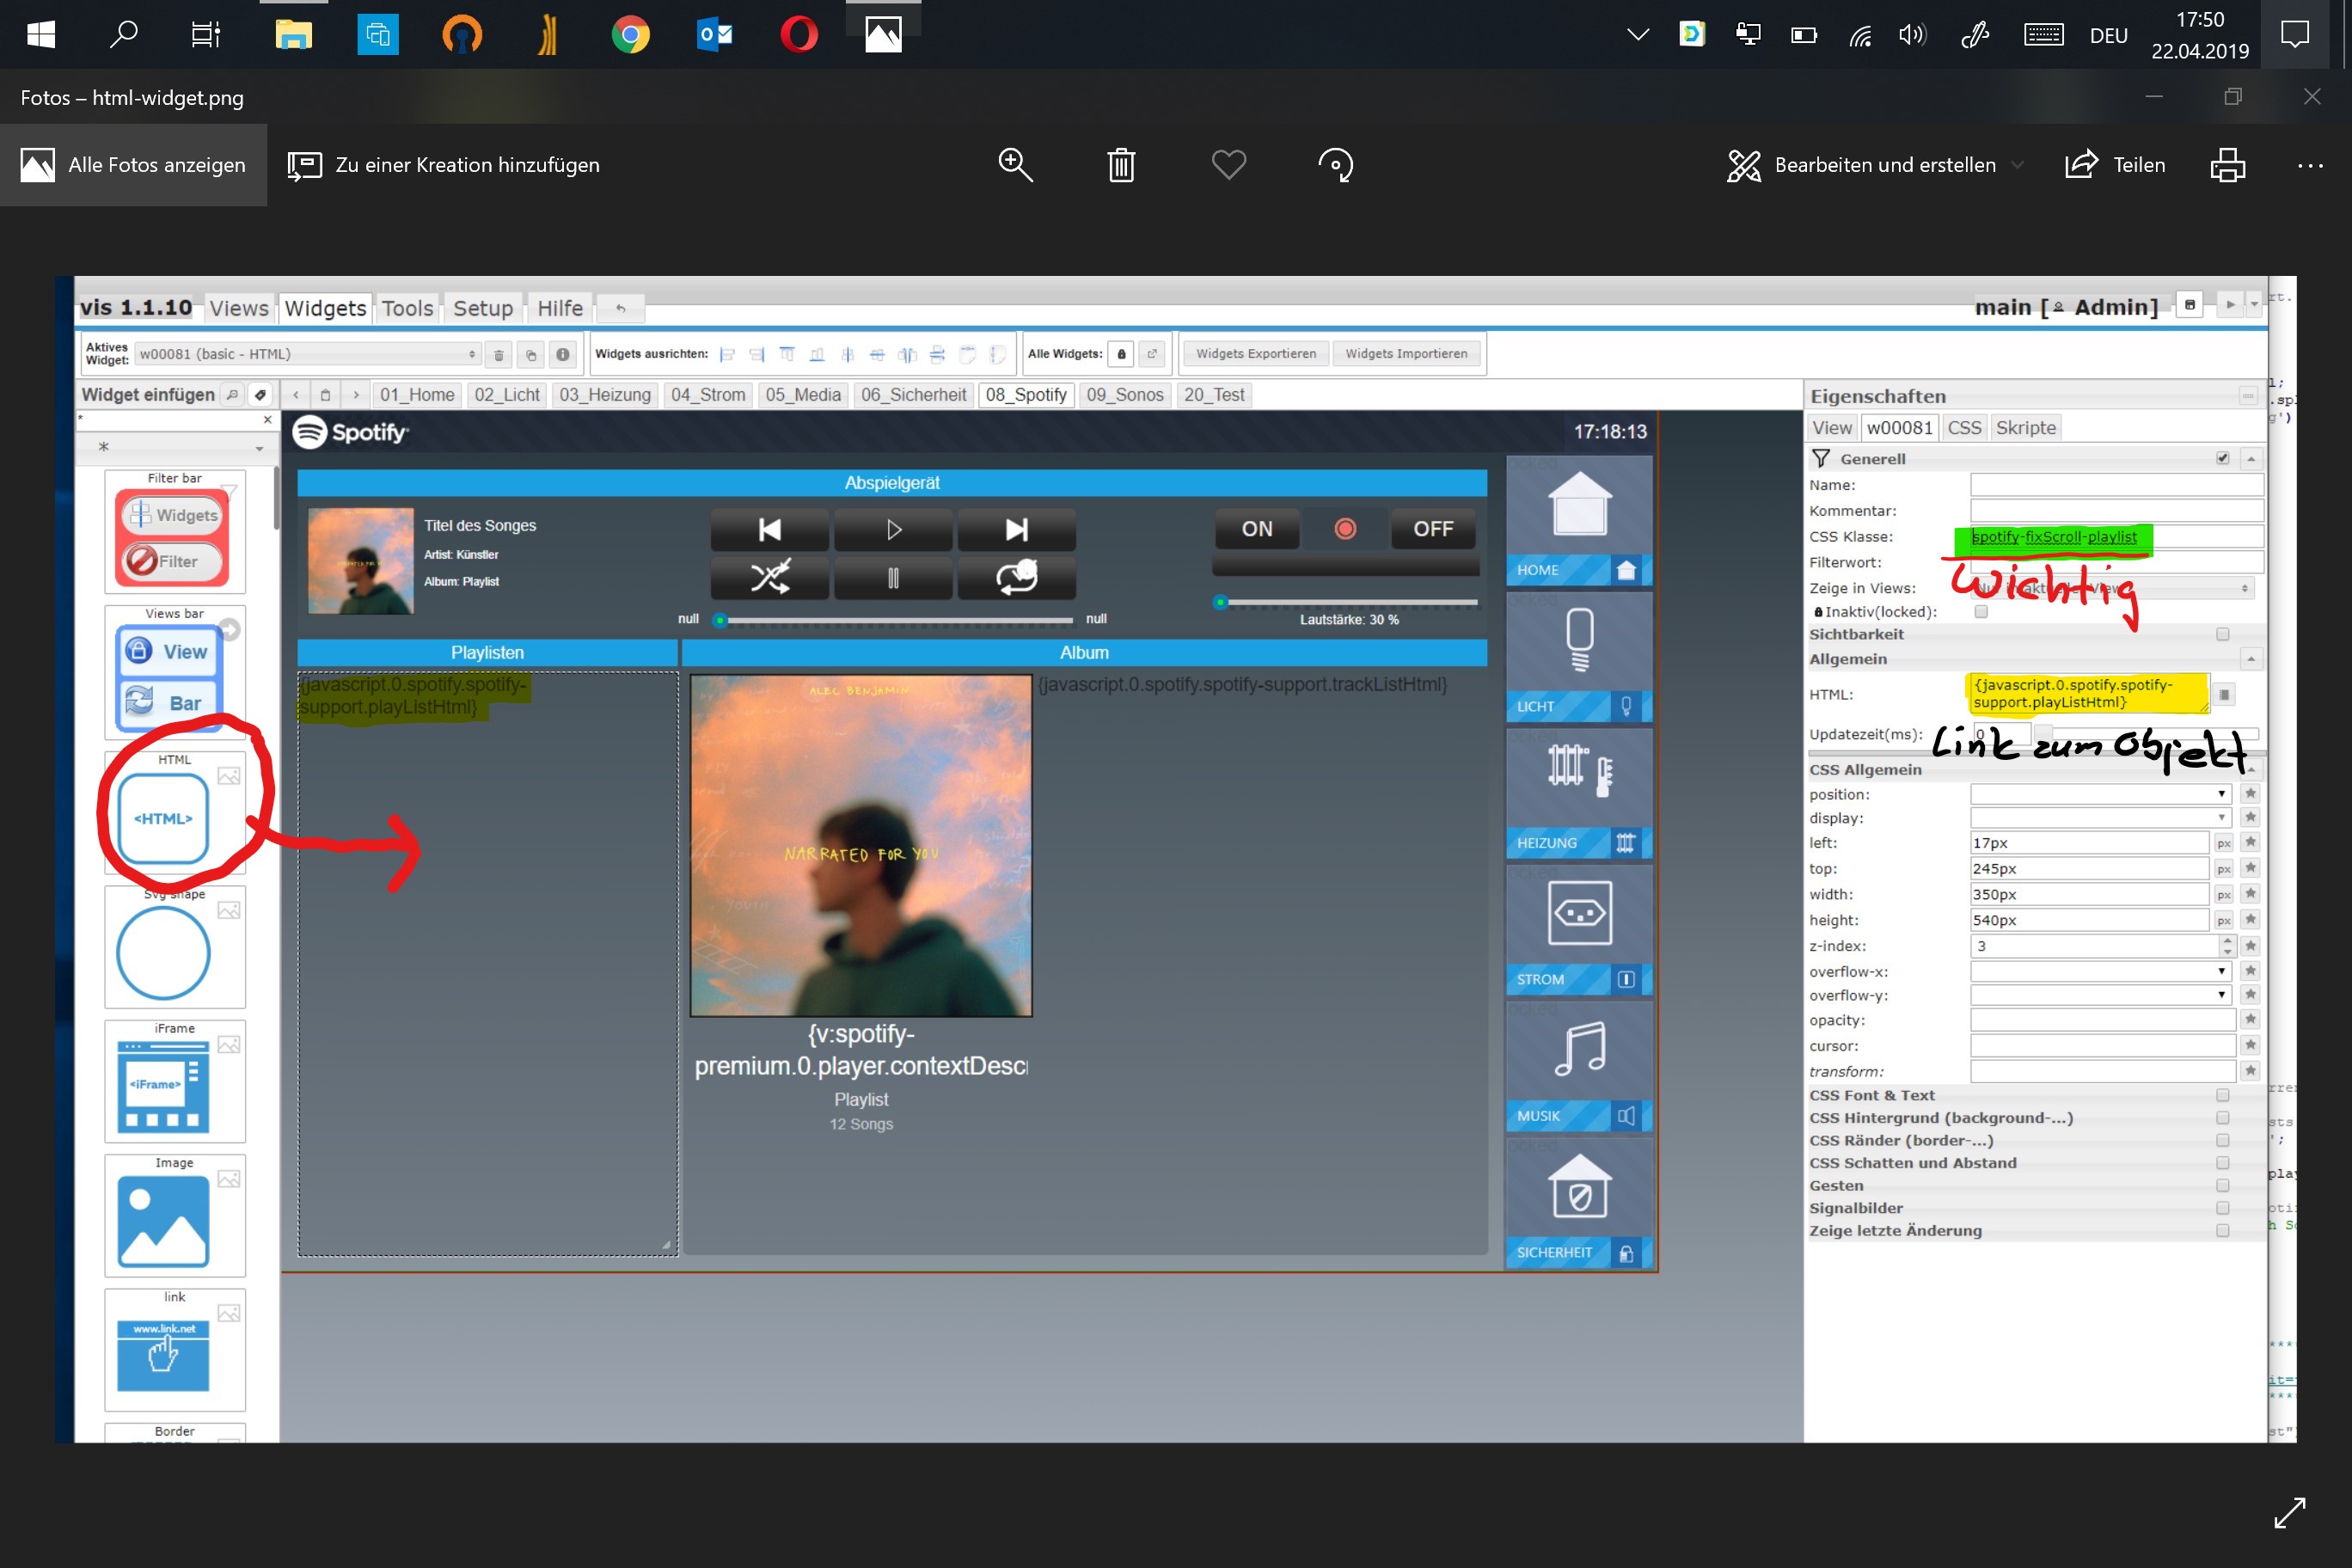Open the three-dots more options menu
2352x1568 pixels.
[x=2310, y=165]
